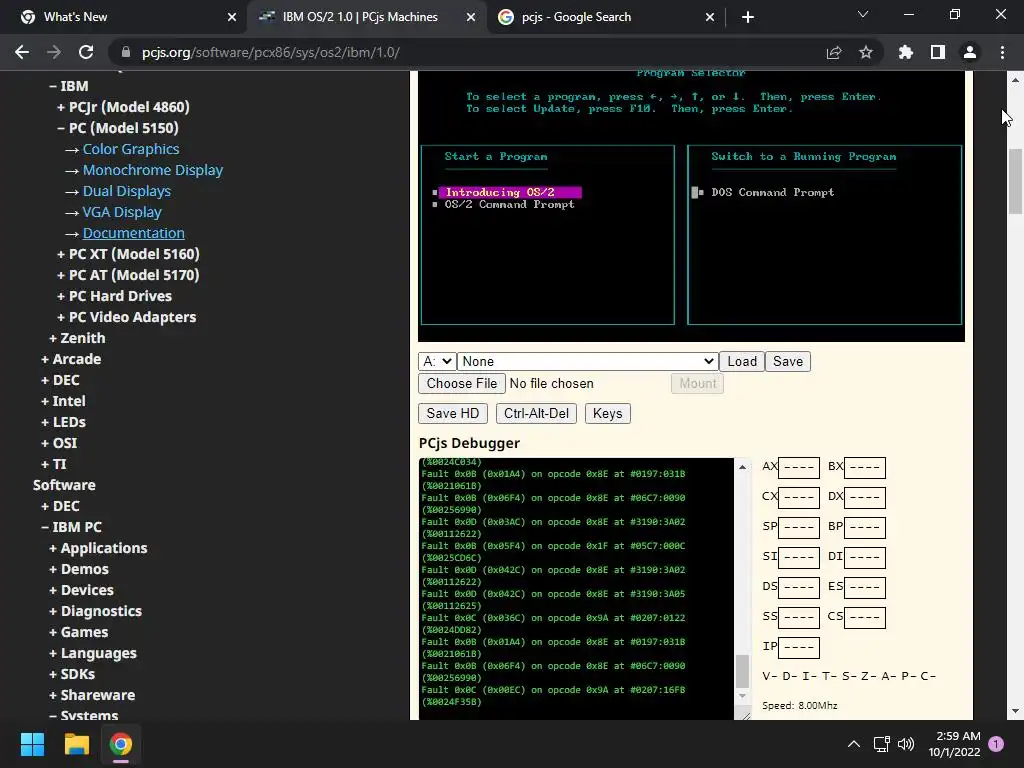The image size is (1024, 768).
Task: Click the AX register field
Action: [x=799, y=468]
